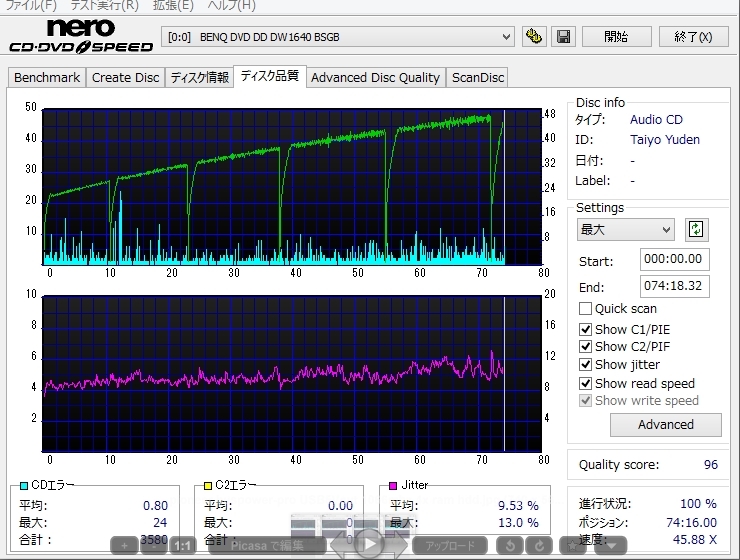Click inside the jitter graph
740x560 pixels.
tap(292, 374)
